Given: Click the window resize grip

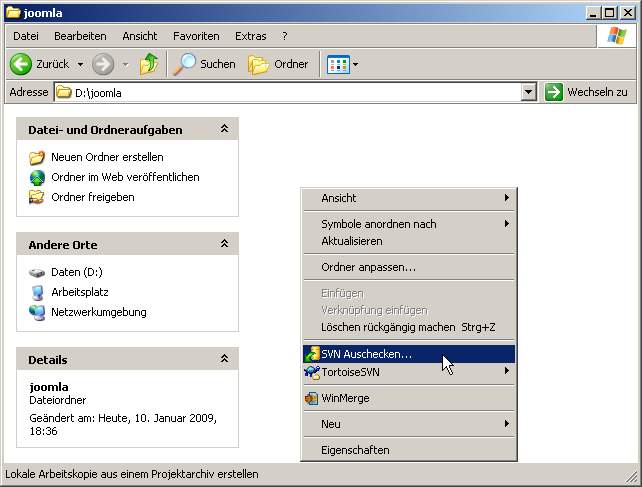Looking at the screenshot, I should [x=633, y=477].
